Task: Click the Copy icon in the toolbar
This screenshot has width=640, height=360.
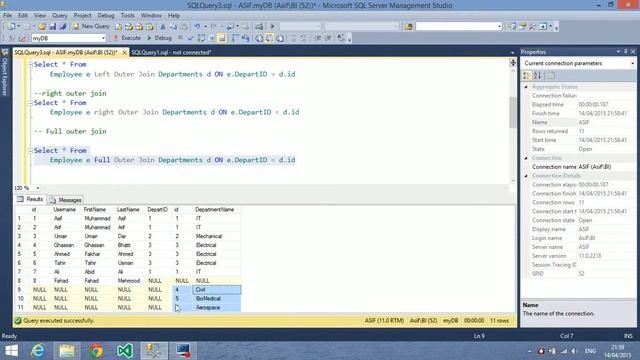Action: pyautogui.click(x=173, y=27)
